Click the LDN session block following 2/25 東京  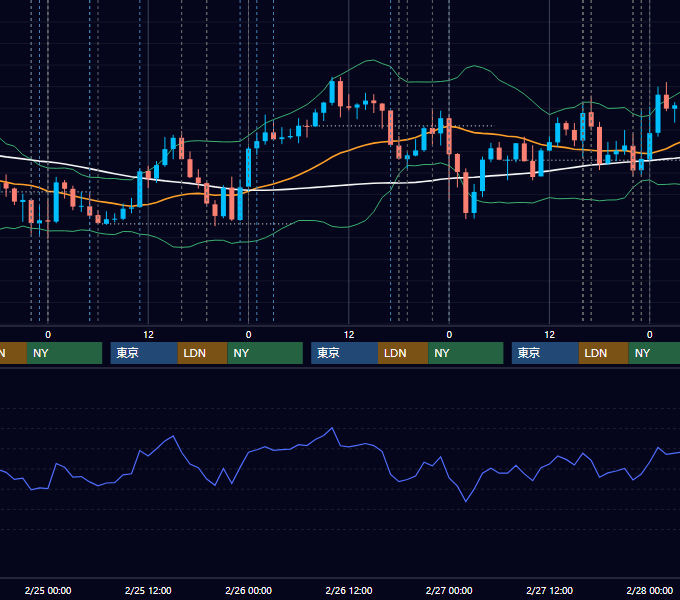tap(203, 353)
